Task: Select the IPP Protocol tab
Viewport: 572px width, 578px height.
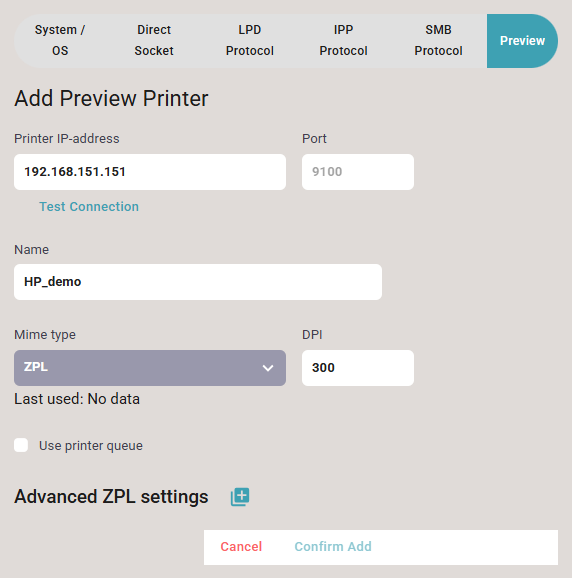Action: (x=343, y=41)
